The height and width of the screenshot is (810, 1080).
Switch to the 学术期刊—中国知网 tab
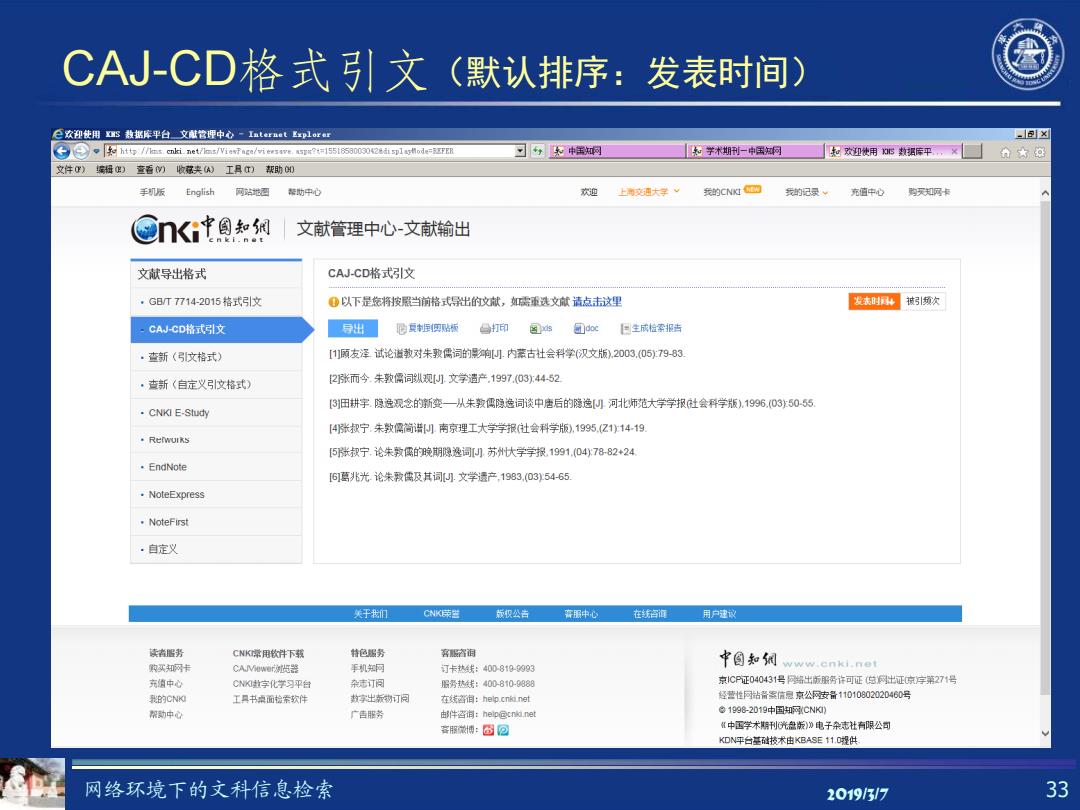point(756,151)
